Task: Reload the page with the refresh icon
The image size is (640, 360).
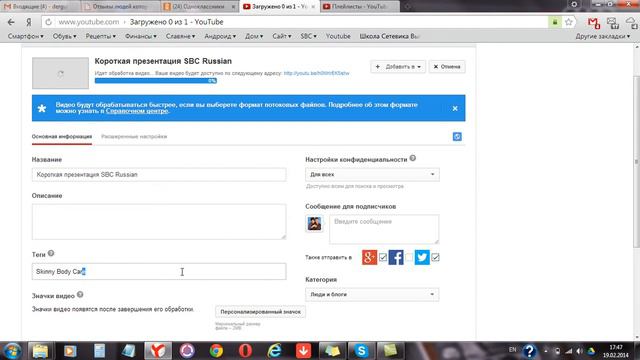Action: [48, 22]
